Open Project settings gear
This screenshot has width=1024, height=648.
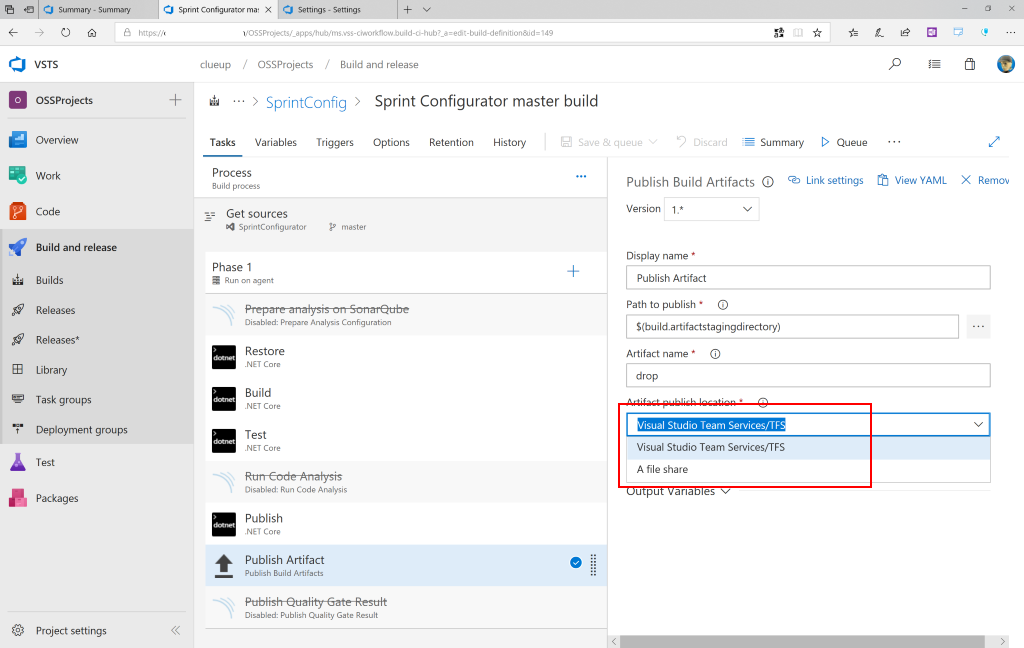pos(18,630)
